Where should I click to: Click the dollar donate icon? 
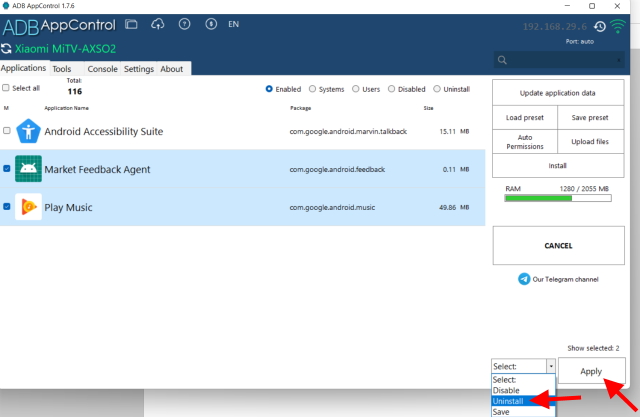(208, 23)
